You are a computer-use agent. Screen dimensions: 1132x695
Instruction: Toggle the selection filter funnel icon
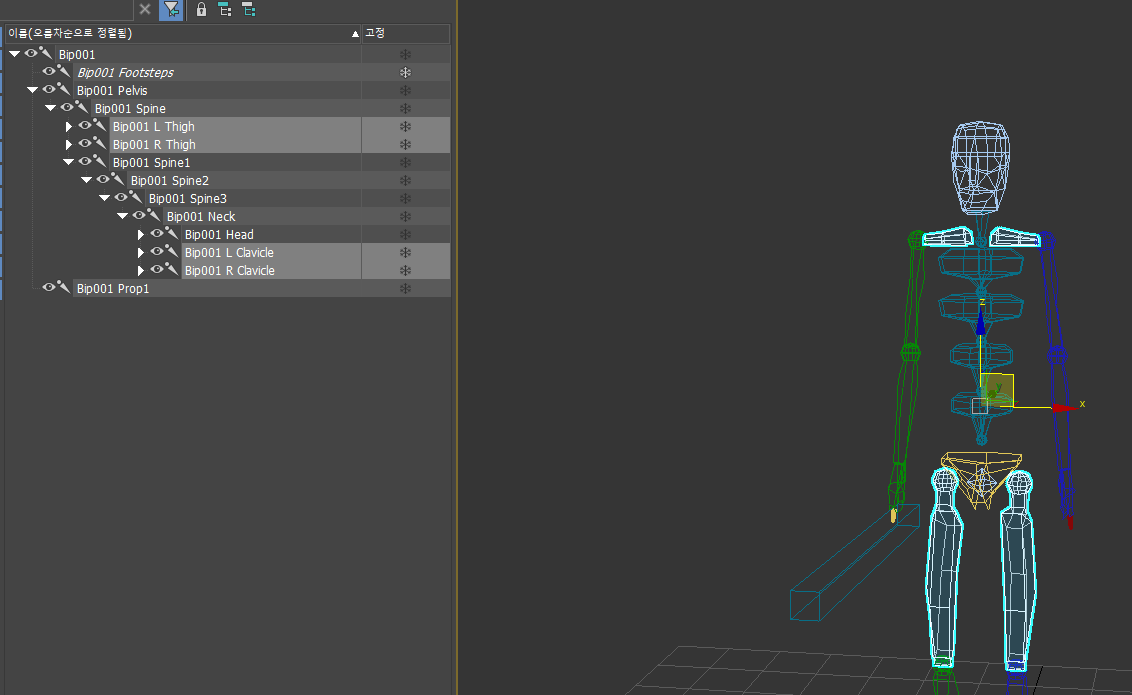point(171,10)
